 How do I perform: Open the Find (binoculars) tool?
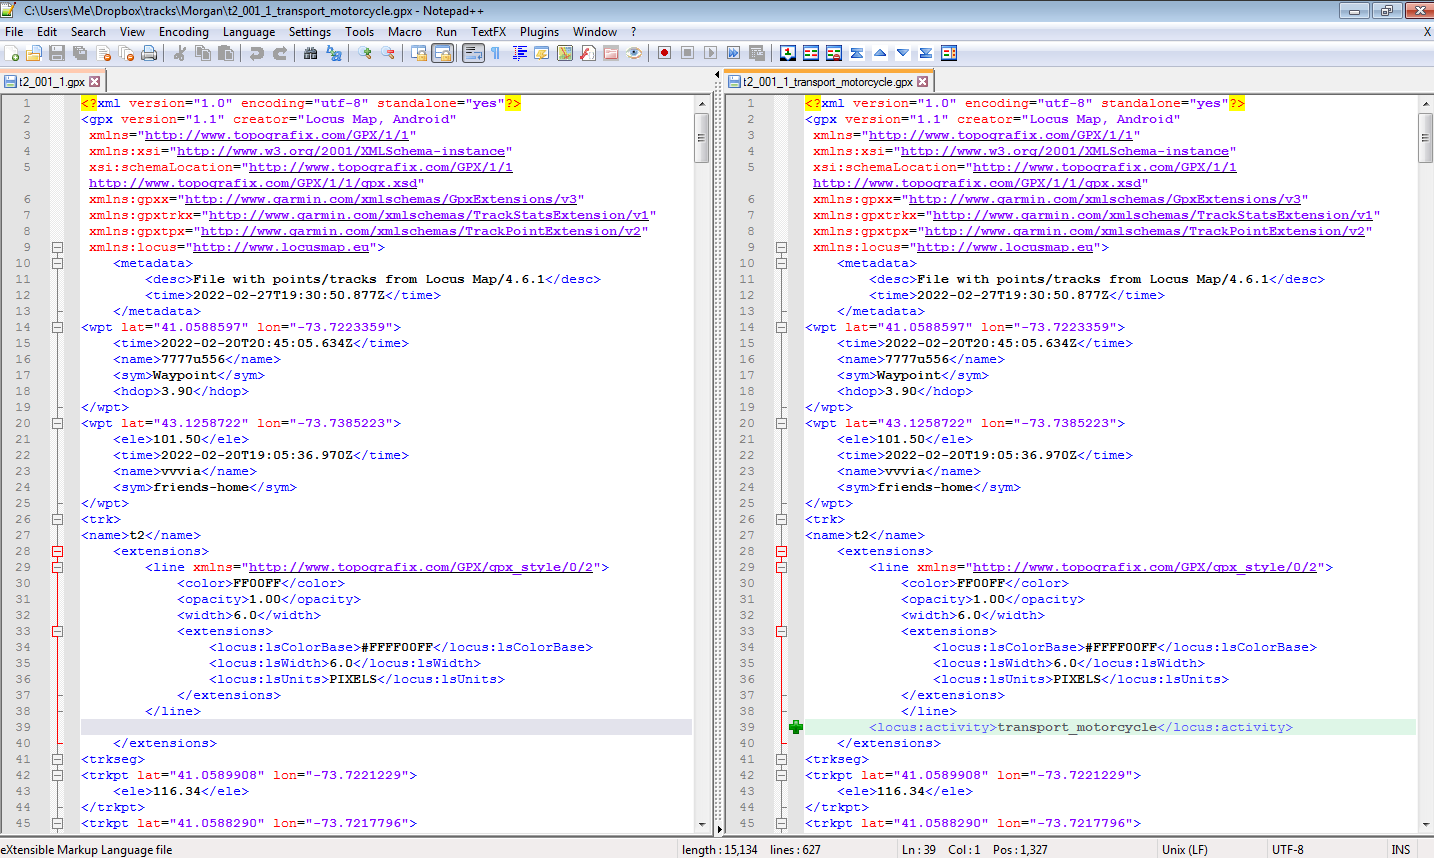coord(311,53)
